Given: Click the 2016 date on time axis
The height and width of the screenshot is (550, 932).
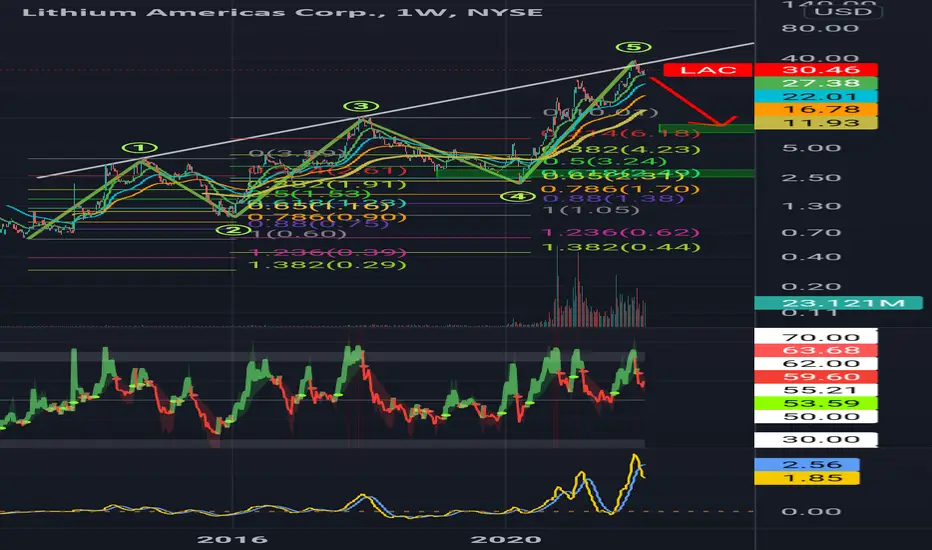Looking at the screenshot, I should click(x=232, y=539).
